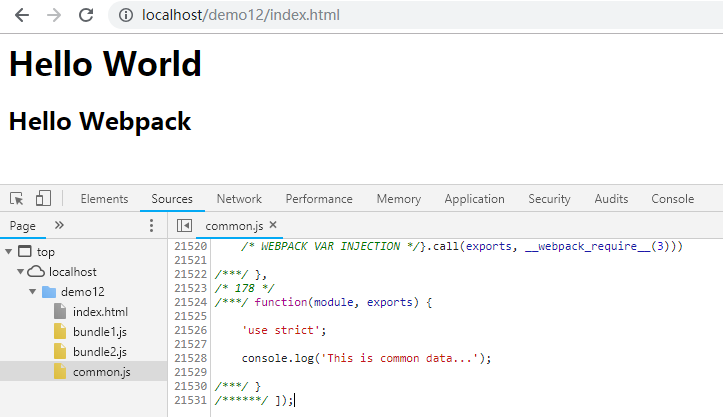Collapse the demo12 folder arrow
Screen dimensions: 723x417
coord(33,292)
